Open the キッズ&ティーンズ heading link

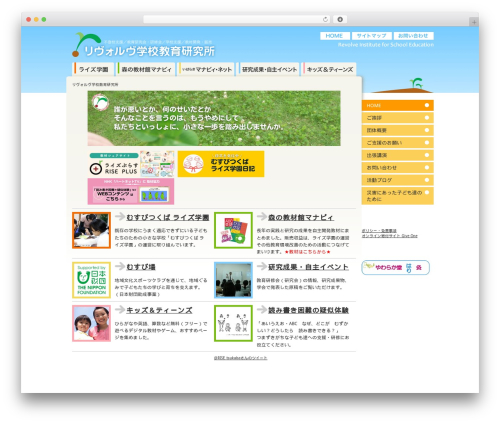click(159, 310)
